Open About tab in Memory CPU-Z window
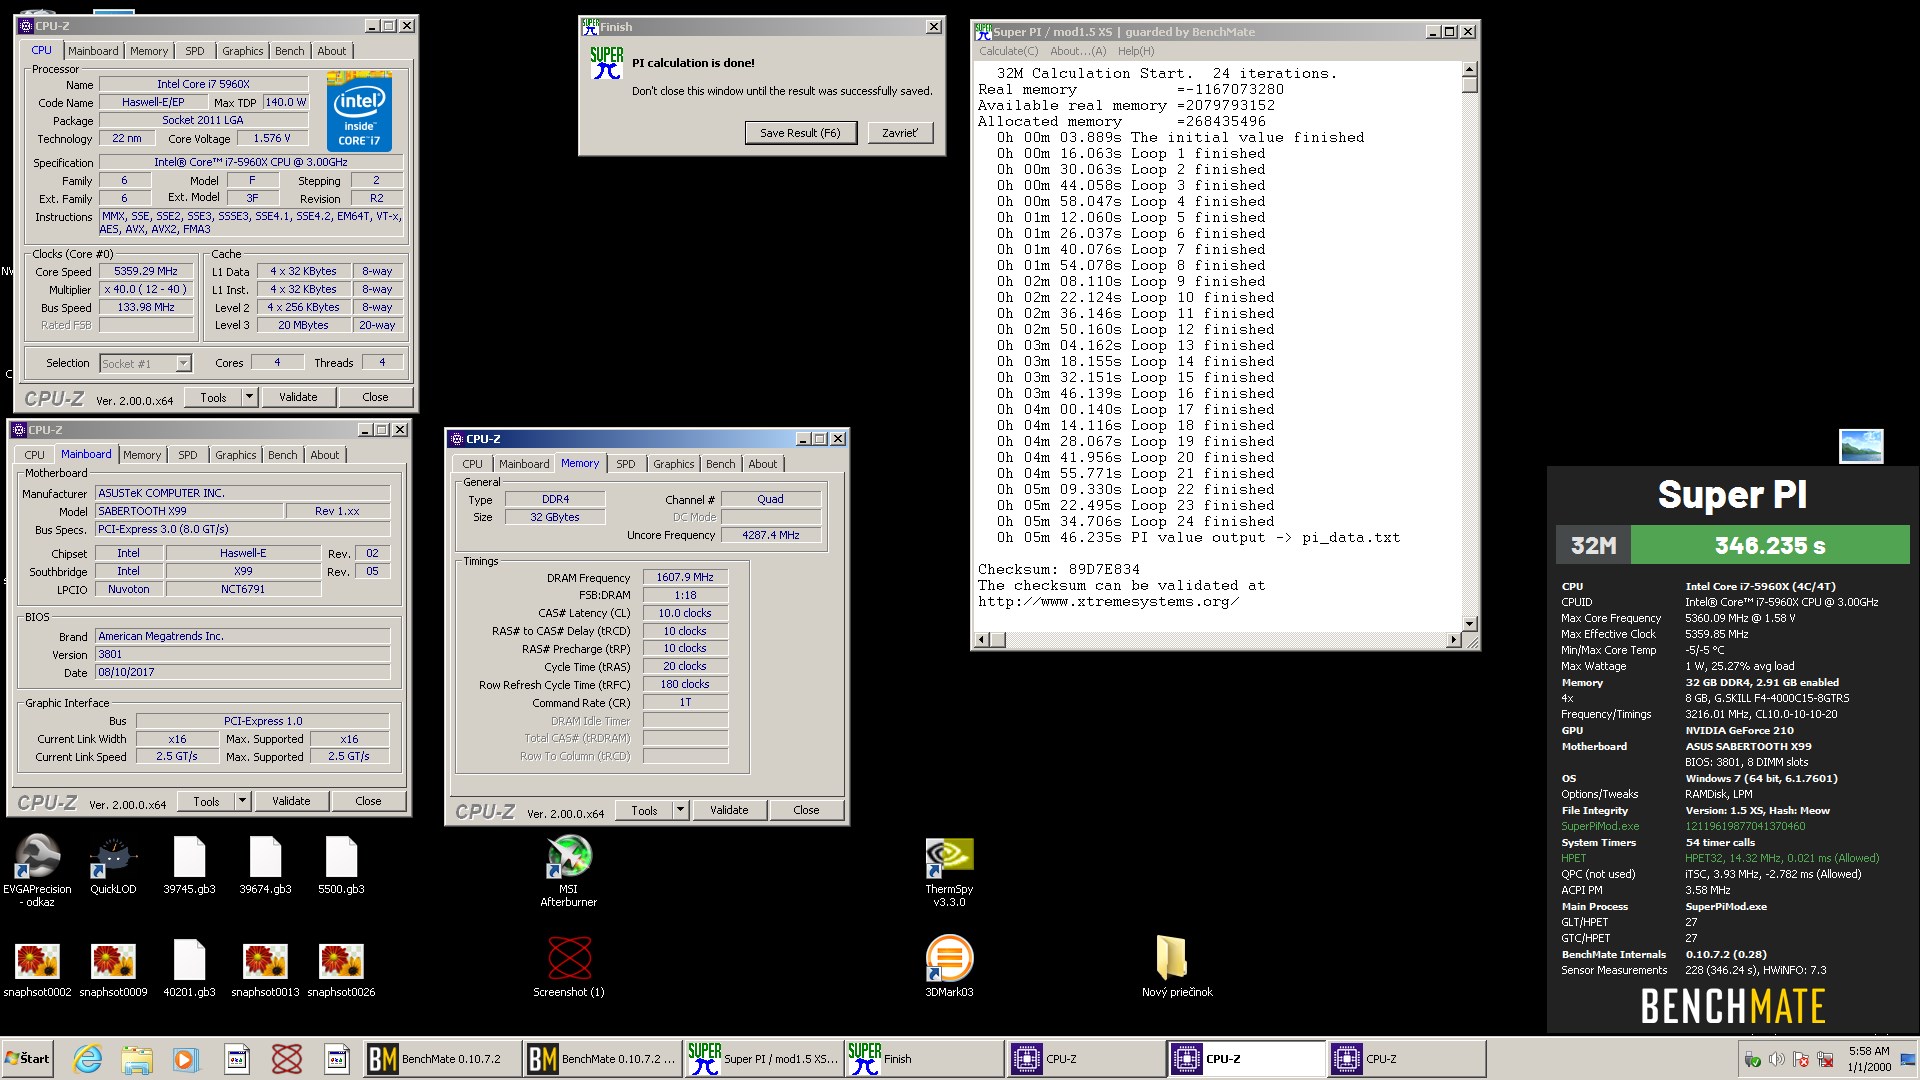Image resolution: width=1920 pixels, height=1080 pixels. 763,464
